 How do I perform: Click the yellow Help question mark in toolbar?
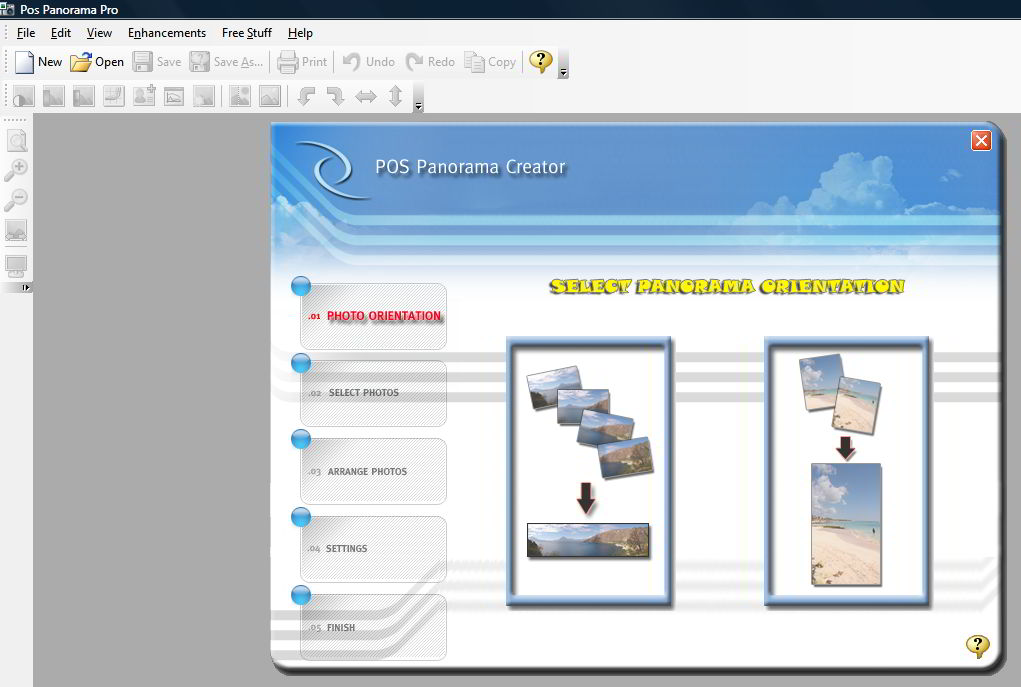541,62
